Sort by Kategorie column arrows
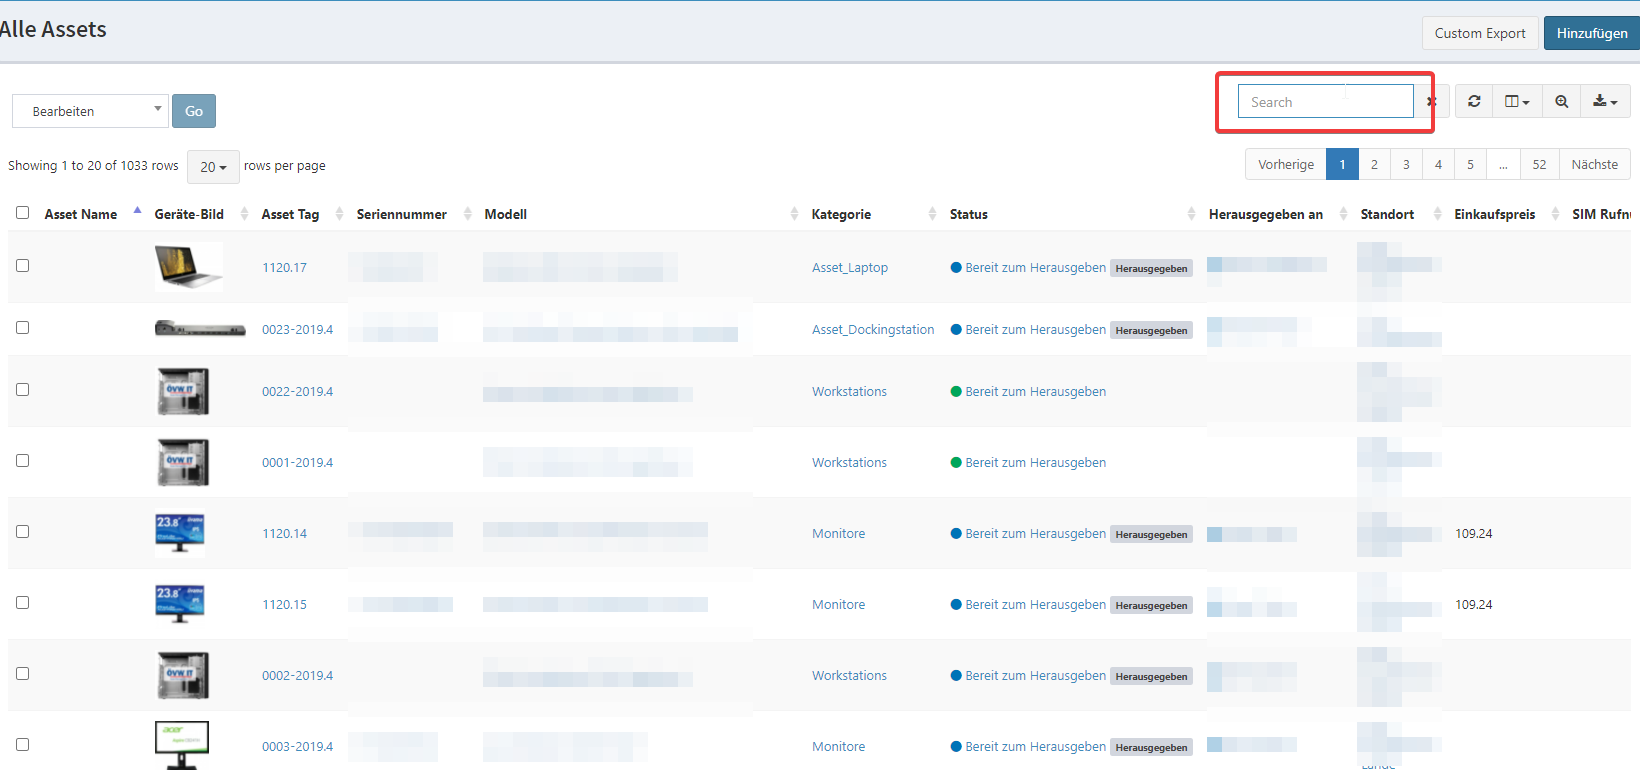Viewport: 1640px width, 770px height. click(x=932, y=214)
